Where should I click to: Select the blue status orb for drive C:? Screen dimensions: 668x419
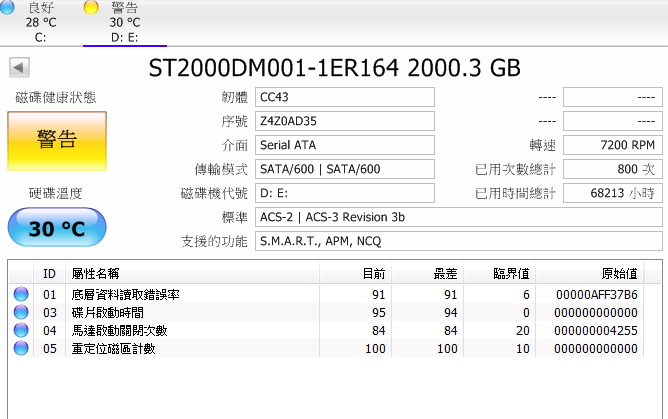[7, 7]
